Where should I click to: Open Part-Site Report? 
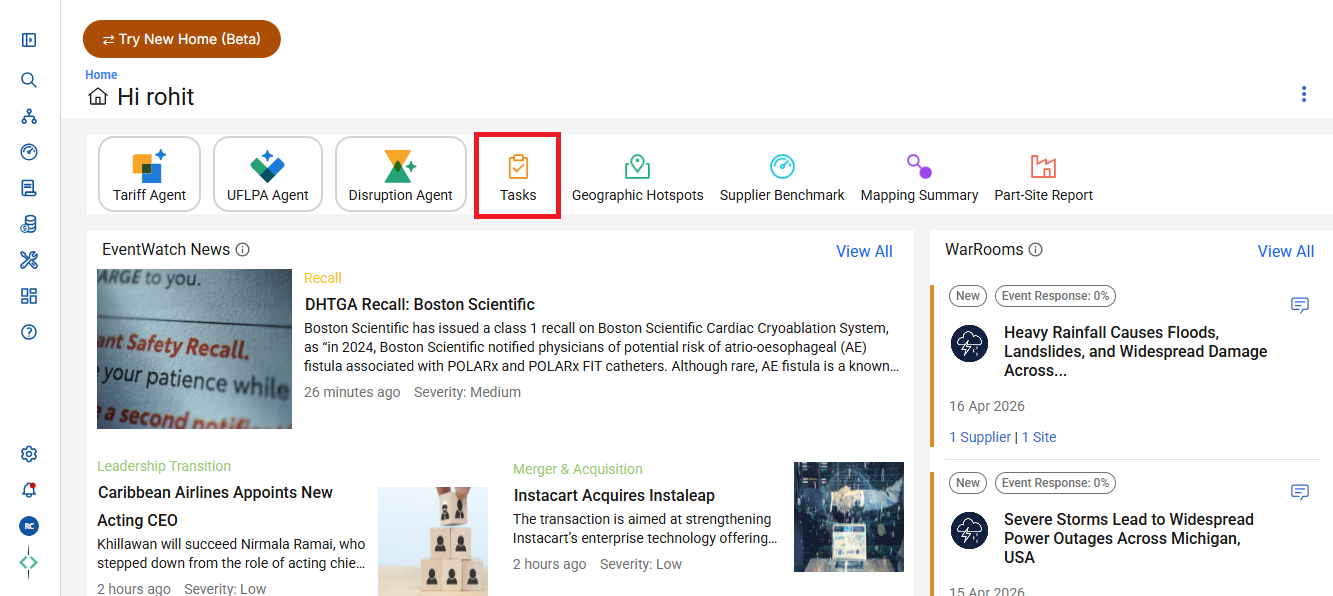(1043, 176)
